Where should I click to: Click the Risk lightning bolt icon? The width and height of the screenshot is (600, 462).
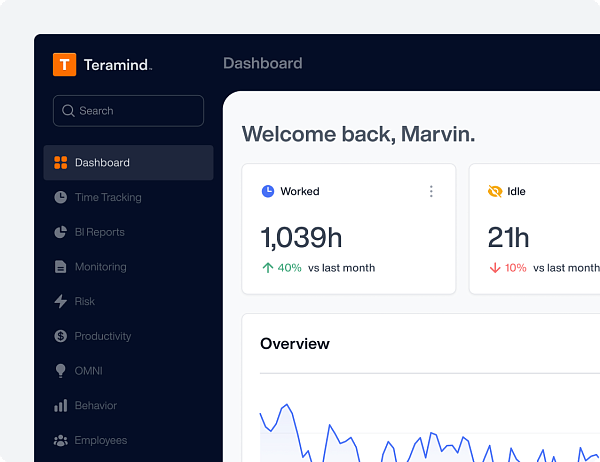click(x=60, y=301)
